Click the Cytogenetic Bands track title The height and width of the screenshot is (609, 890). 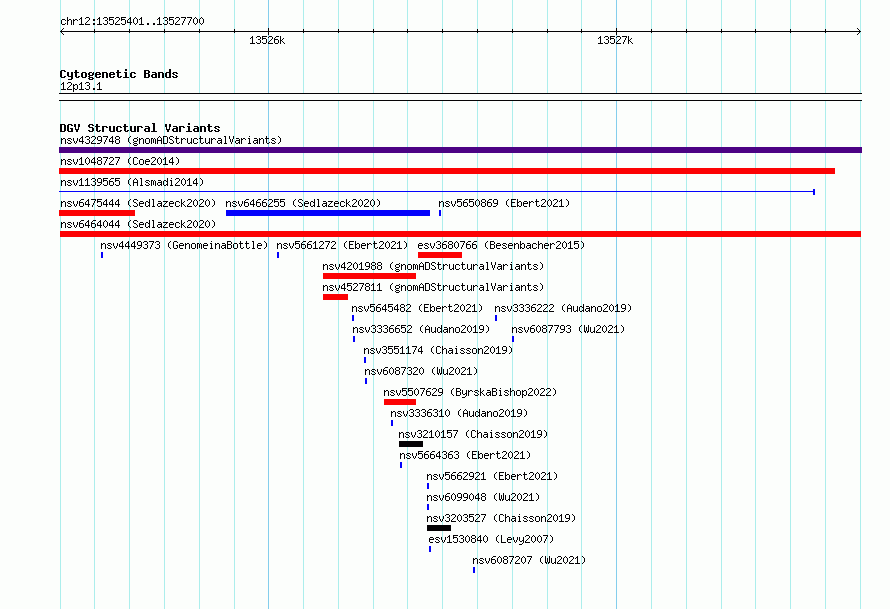(119, 74)
